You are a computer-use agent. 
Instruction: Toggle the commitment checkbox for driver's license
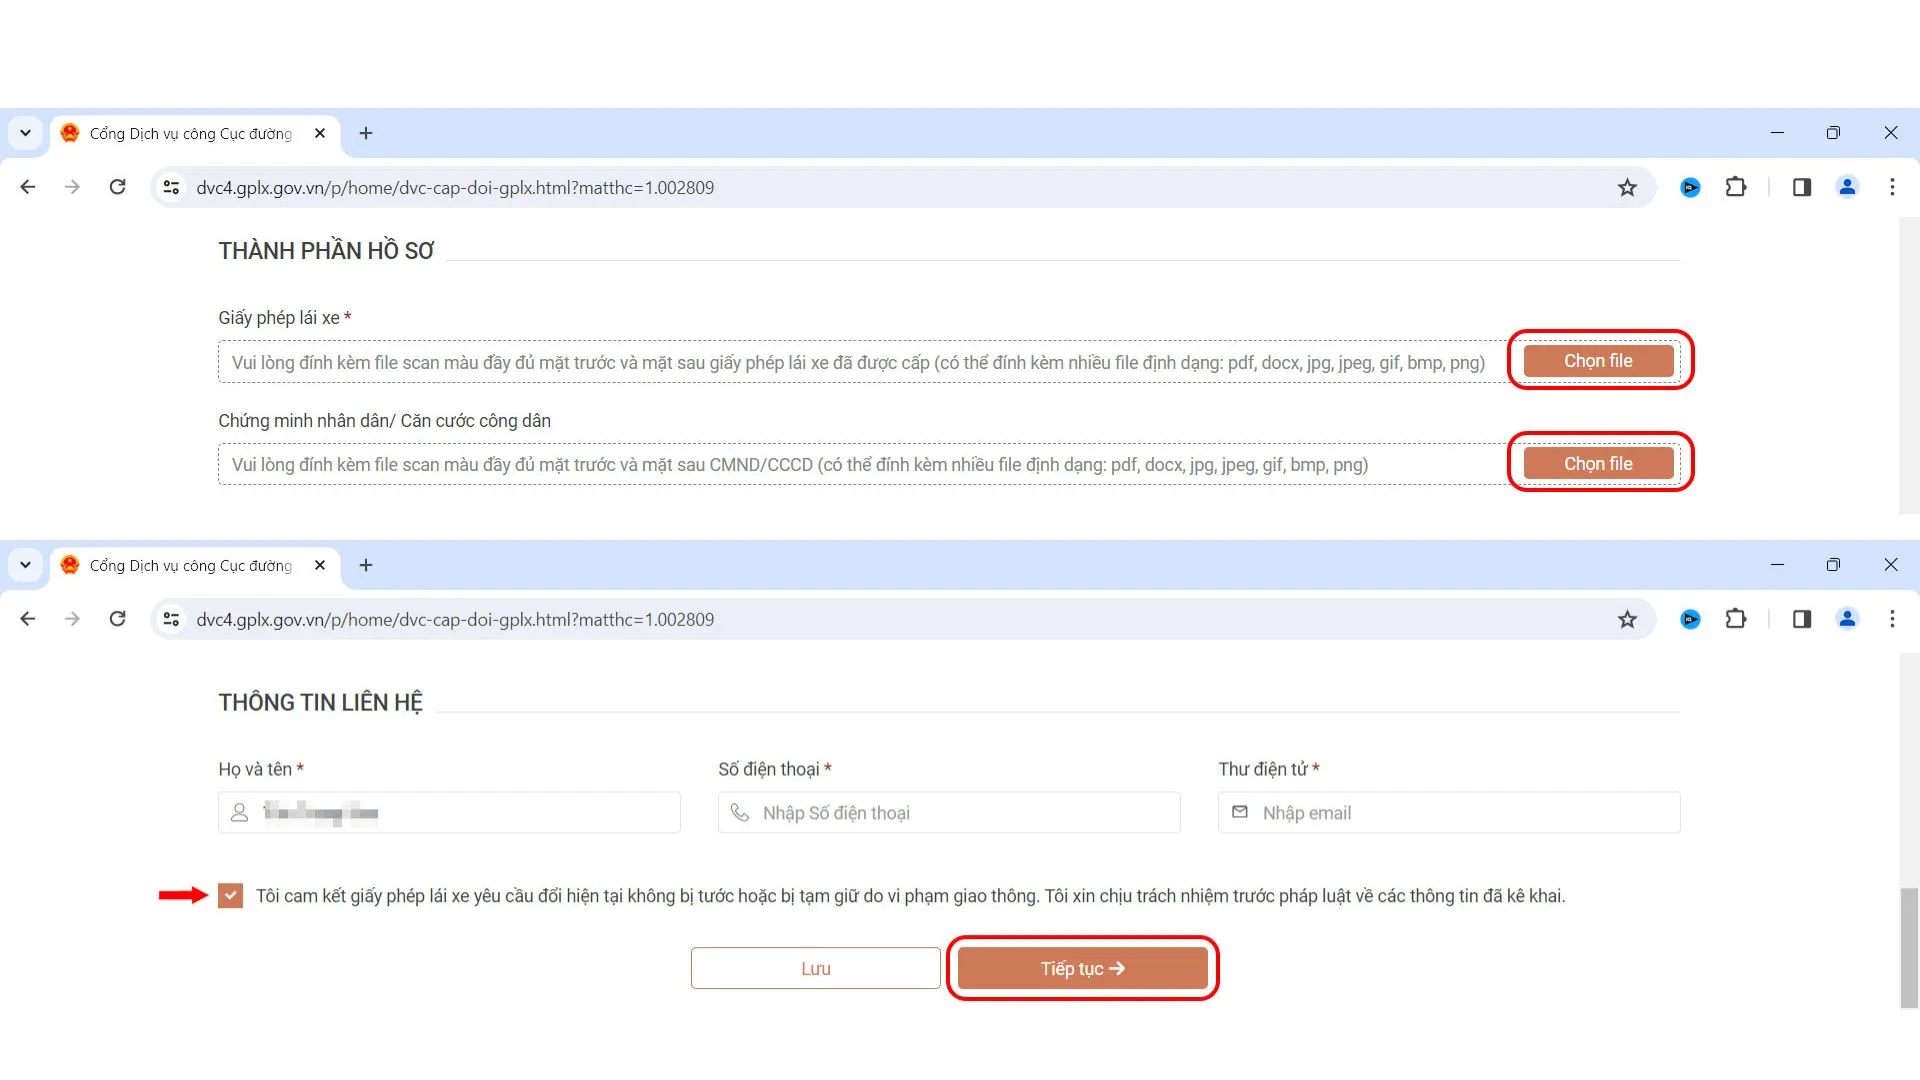(231, 896)
